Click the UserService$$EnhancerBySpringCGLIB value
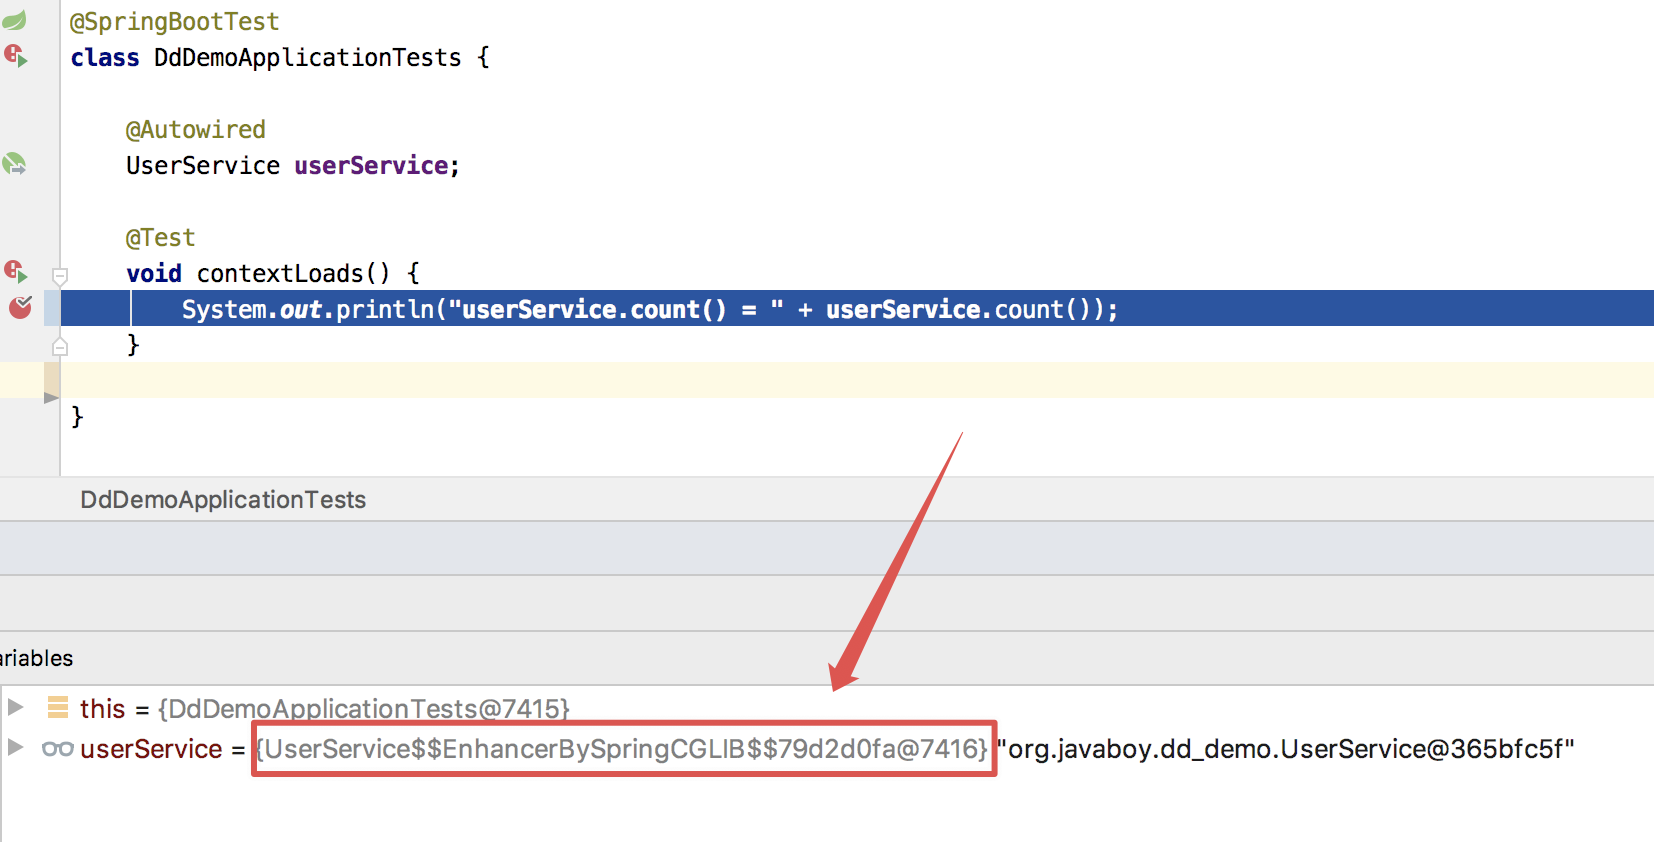 (622, 749)
